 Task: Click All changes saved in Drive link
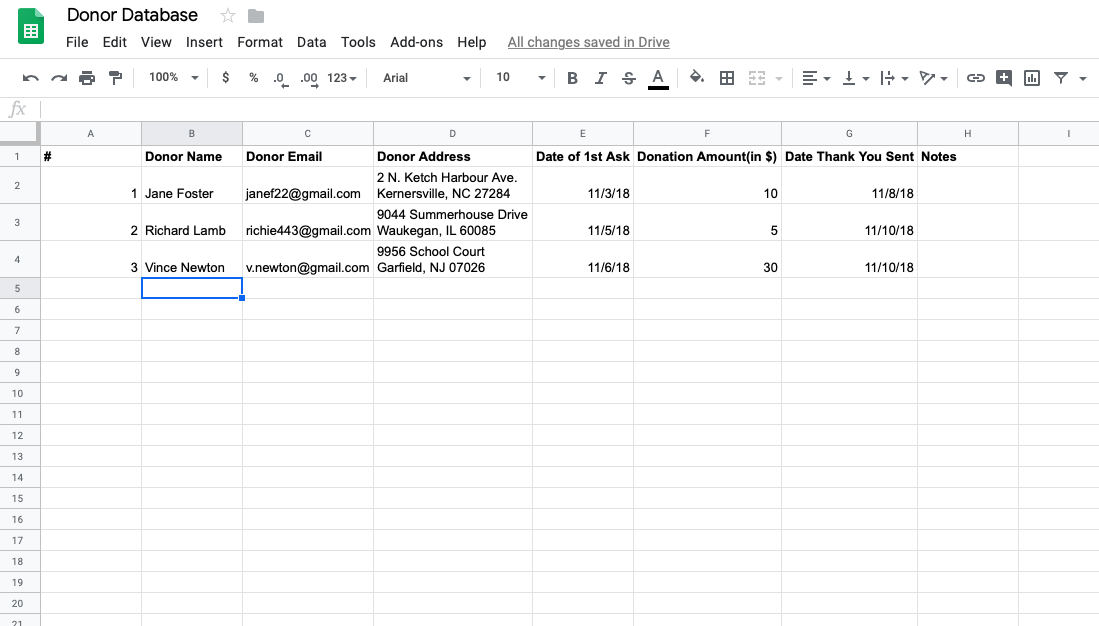[x=588, y=42]
